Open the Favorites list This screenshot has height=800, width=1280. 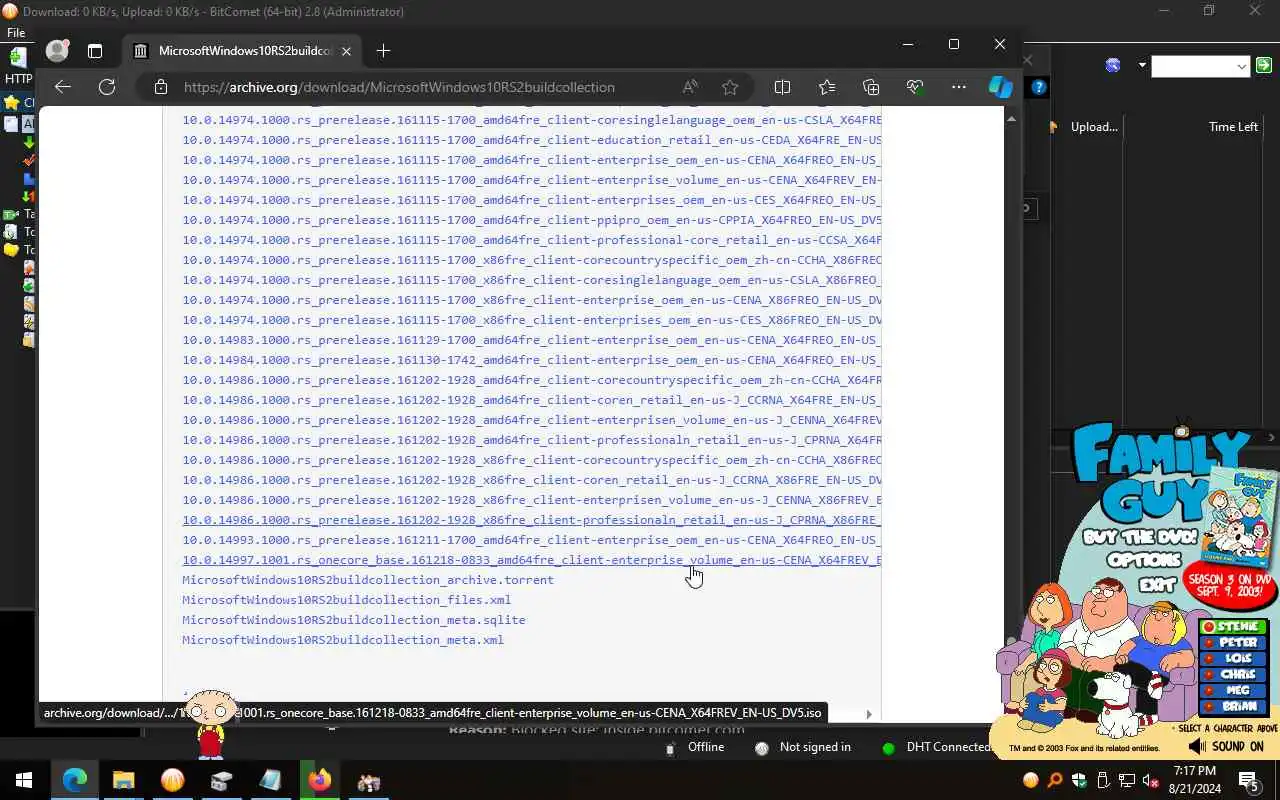pyautogui.click(x=826, y=87)
